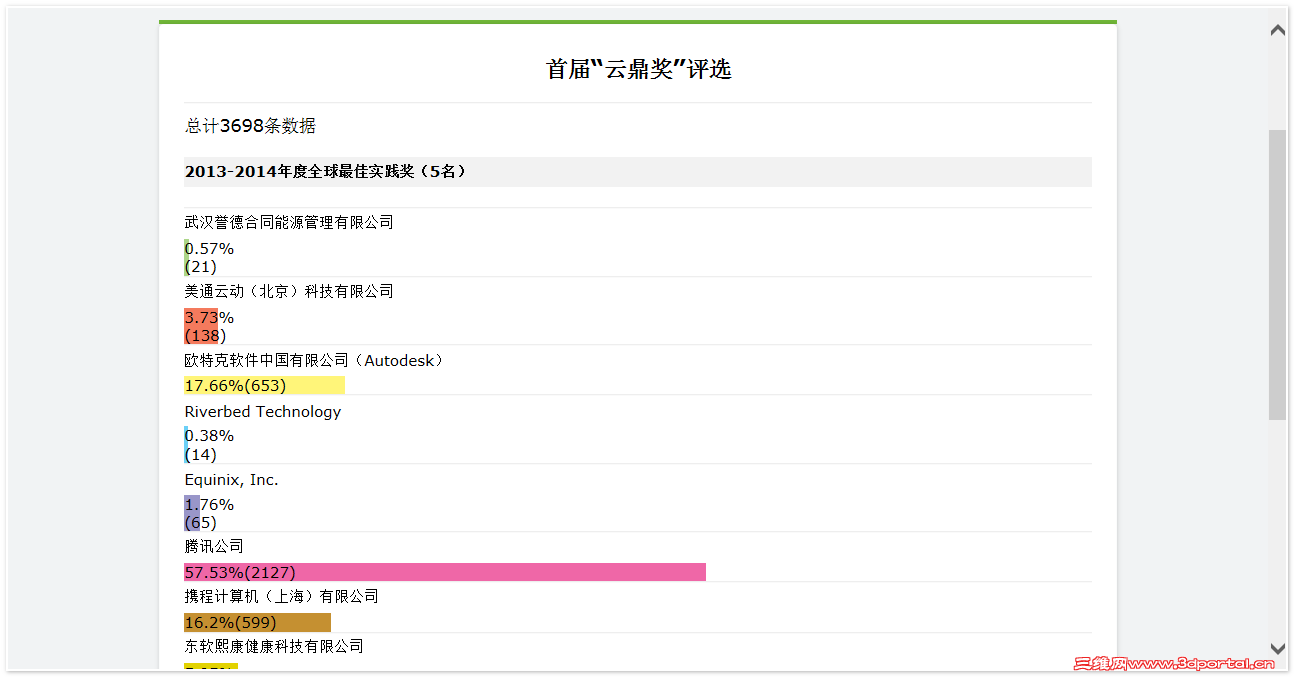This screenshot has height=677, width=1294.
Task: Click the Riverbed Technology label
Action: tap(263, 411)
